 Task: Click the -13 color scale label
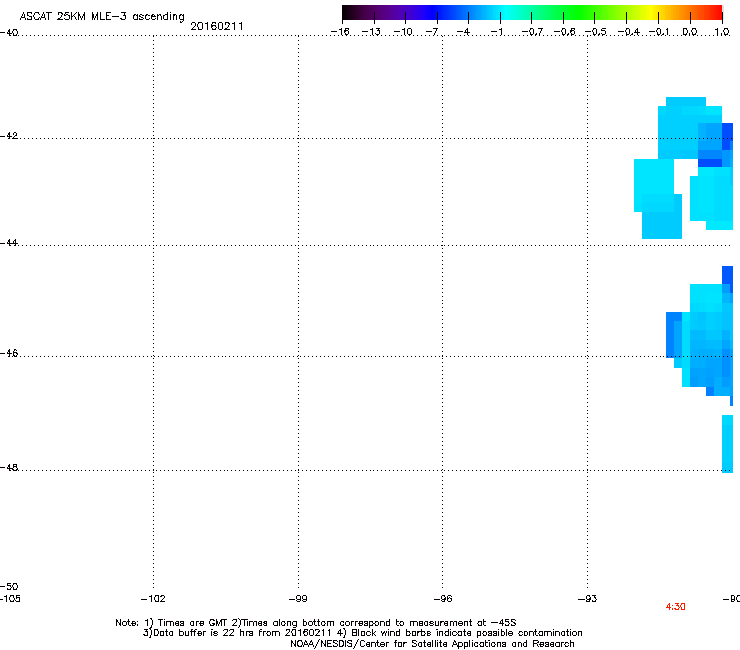[371, 32]
